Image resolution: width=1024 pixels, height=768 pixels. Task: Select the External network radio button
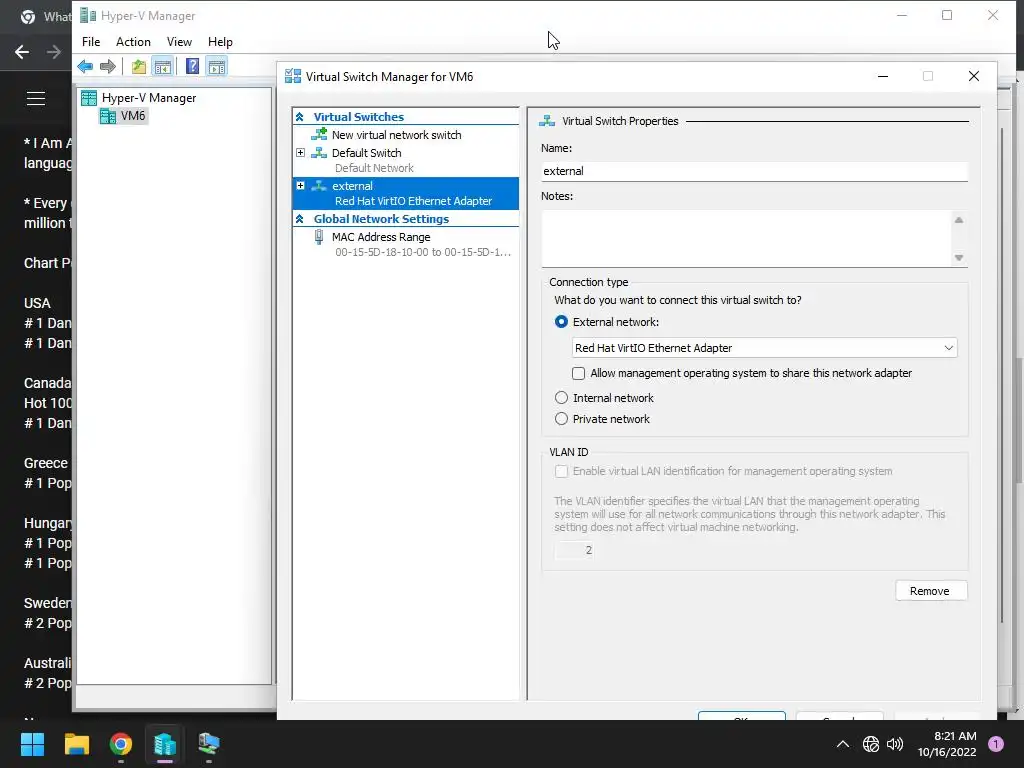(561, 322)
